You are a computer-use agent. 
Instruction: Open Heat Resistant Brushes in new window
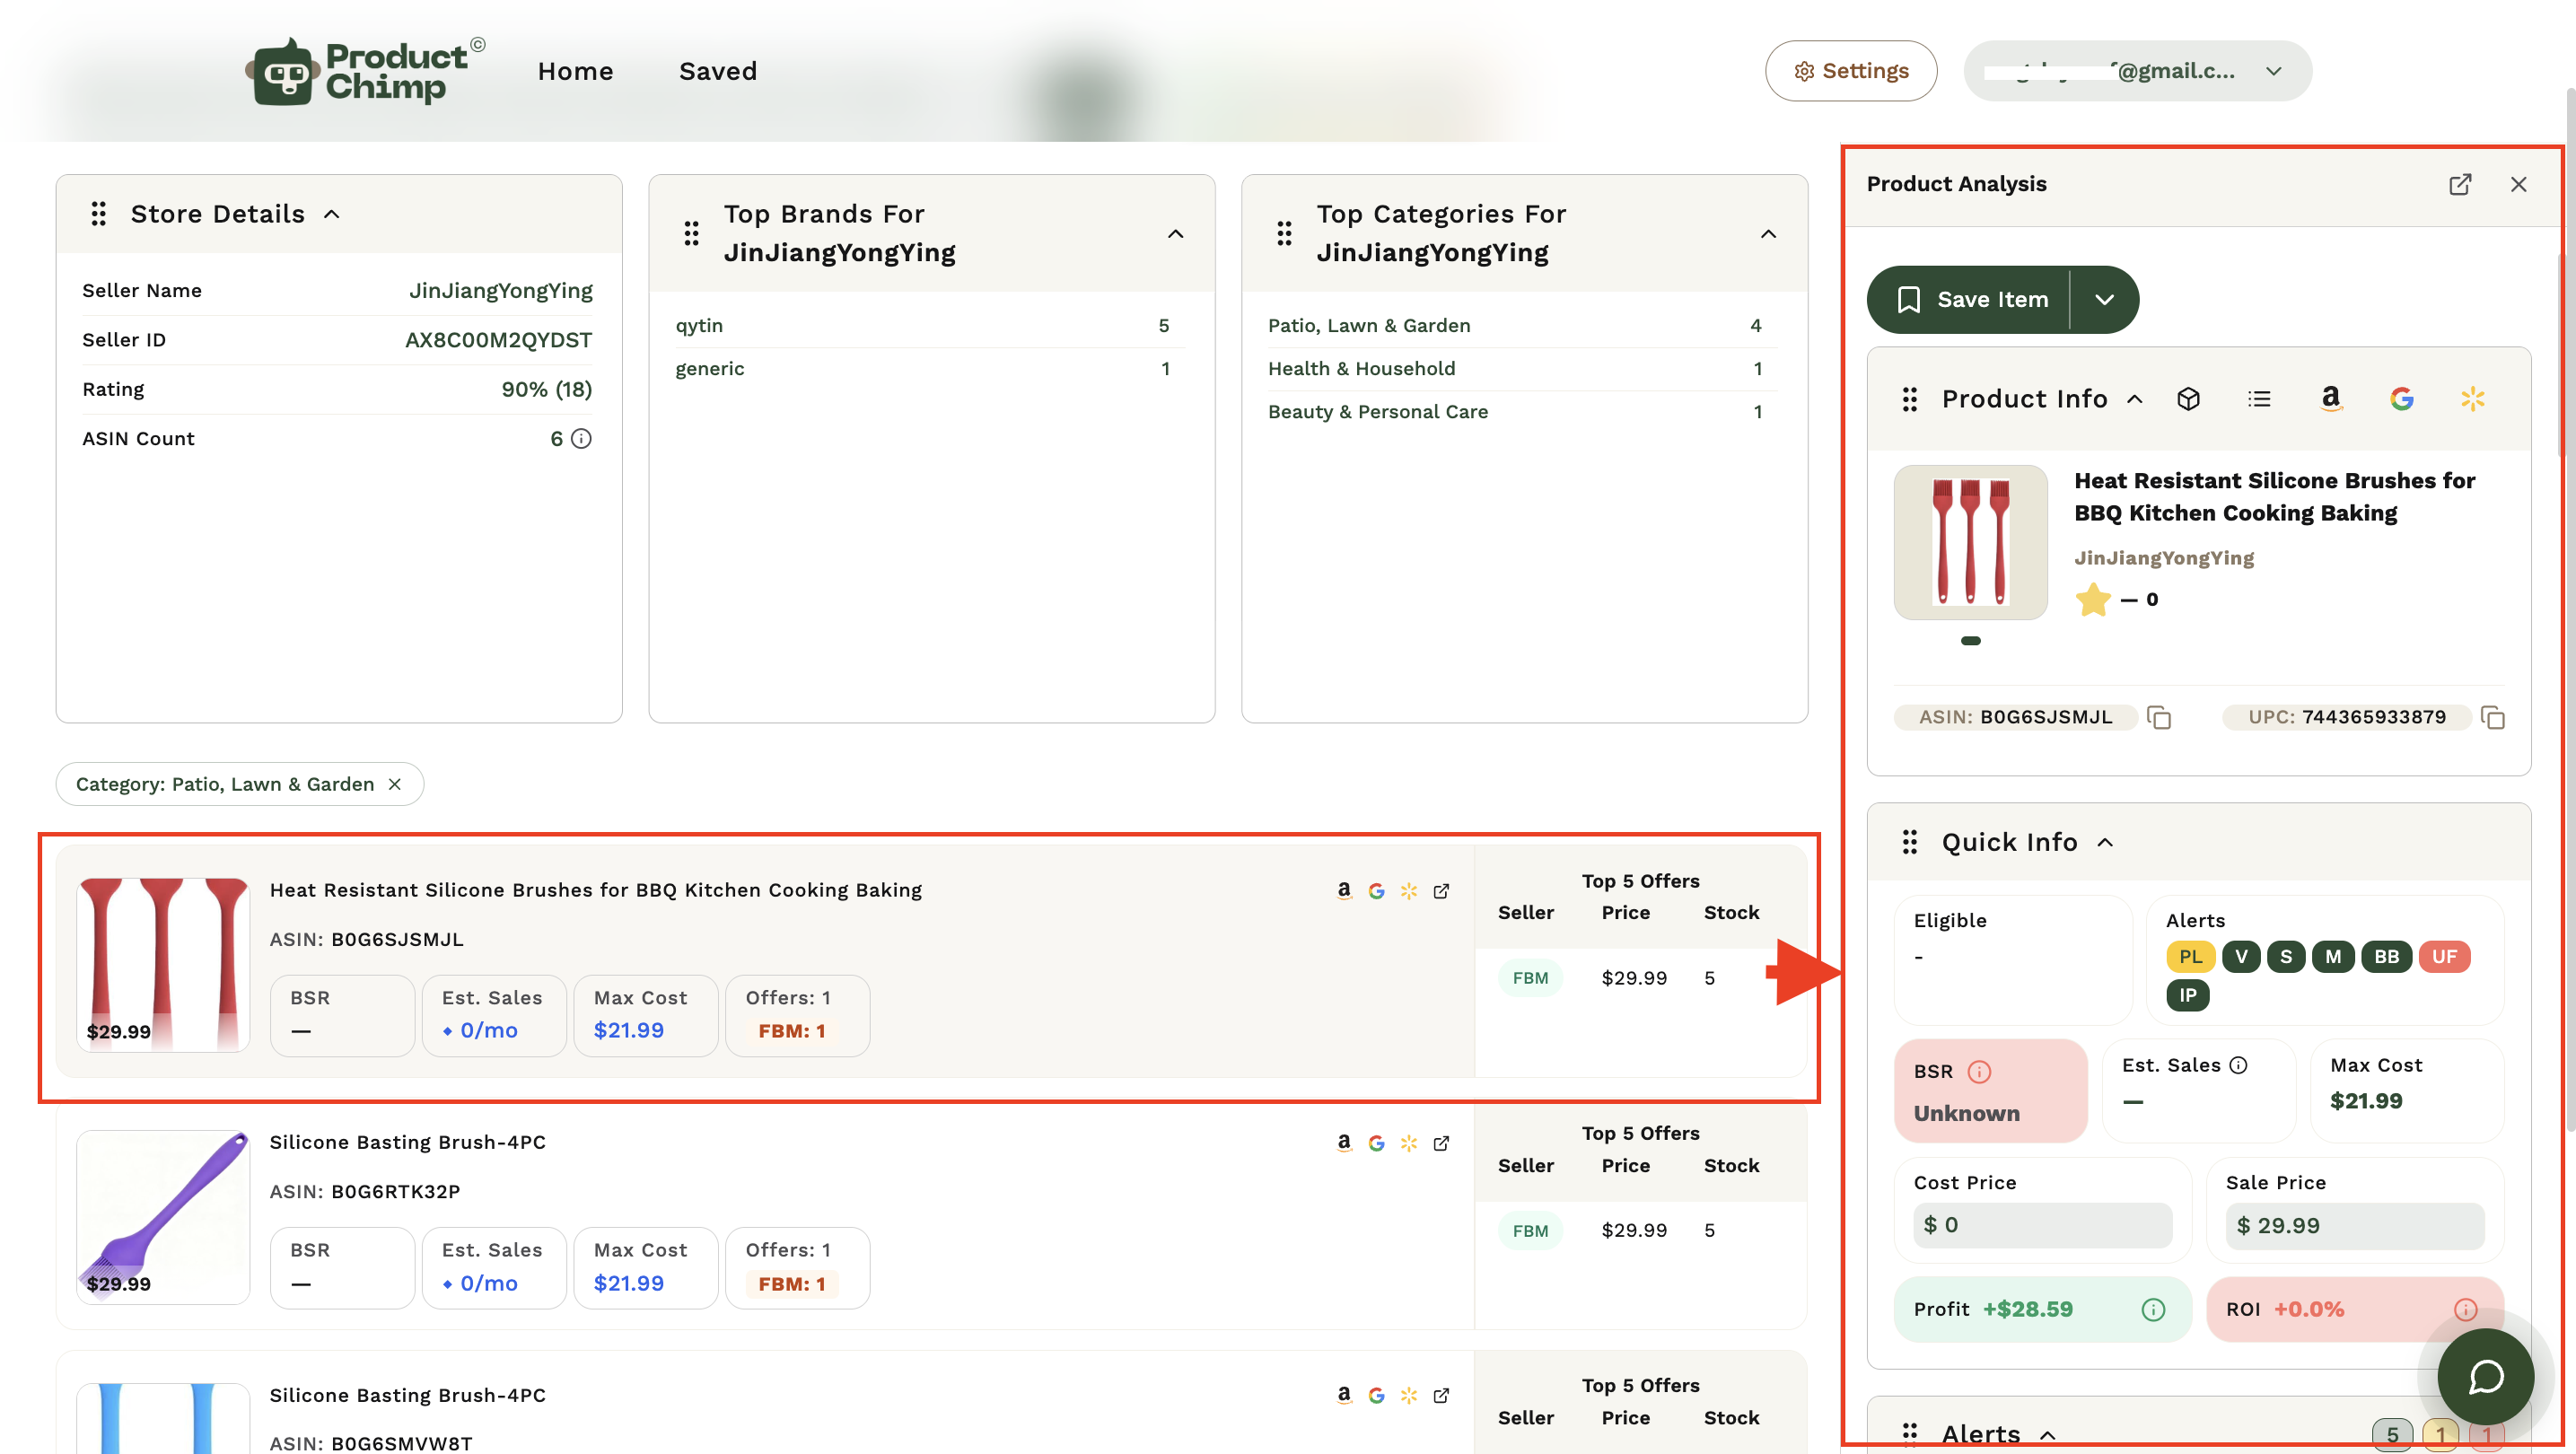pos(1441,891)
